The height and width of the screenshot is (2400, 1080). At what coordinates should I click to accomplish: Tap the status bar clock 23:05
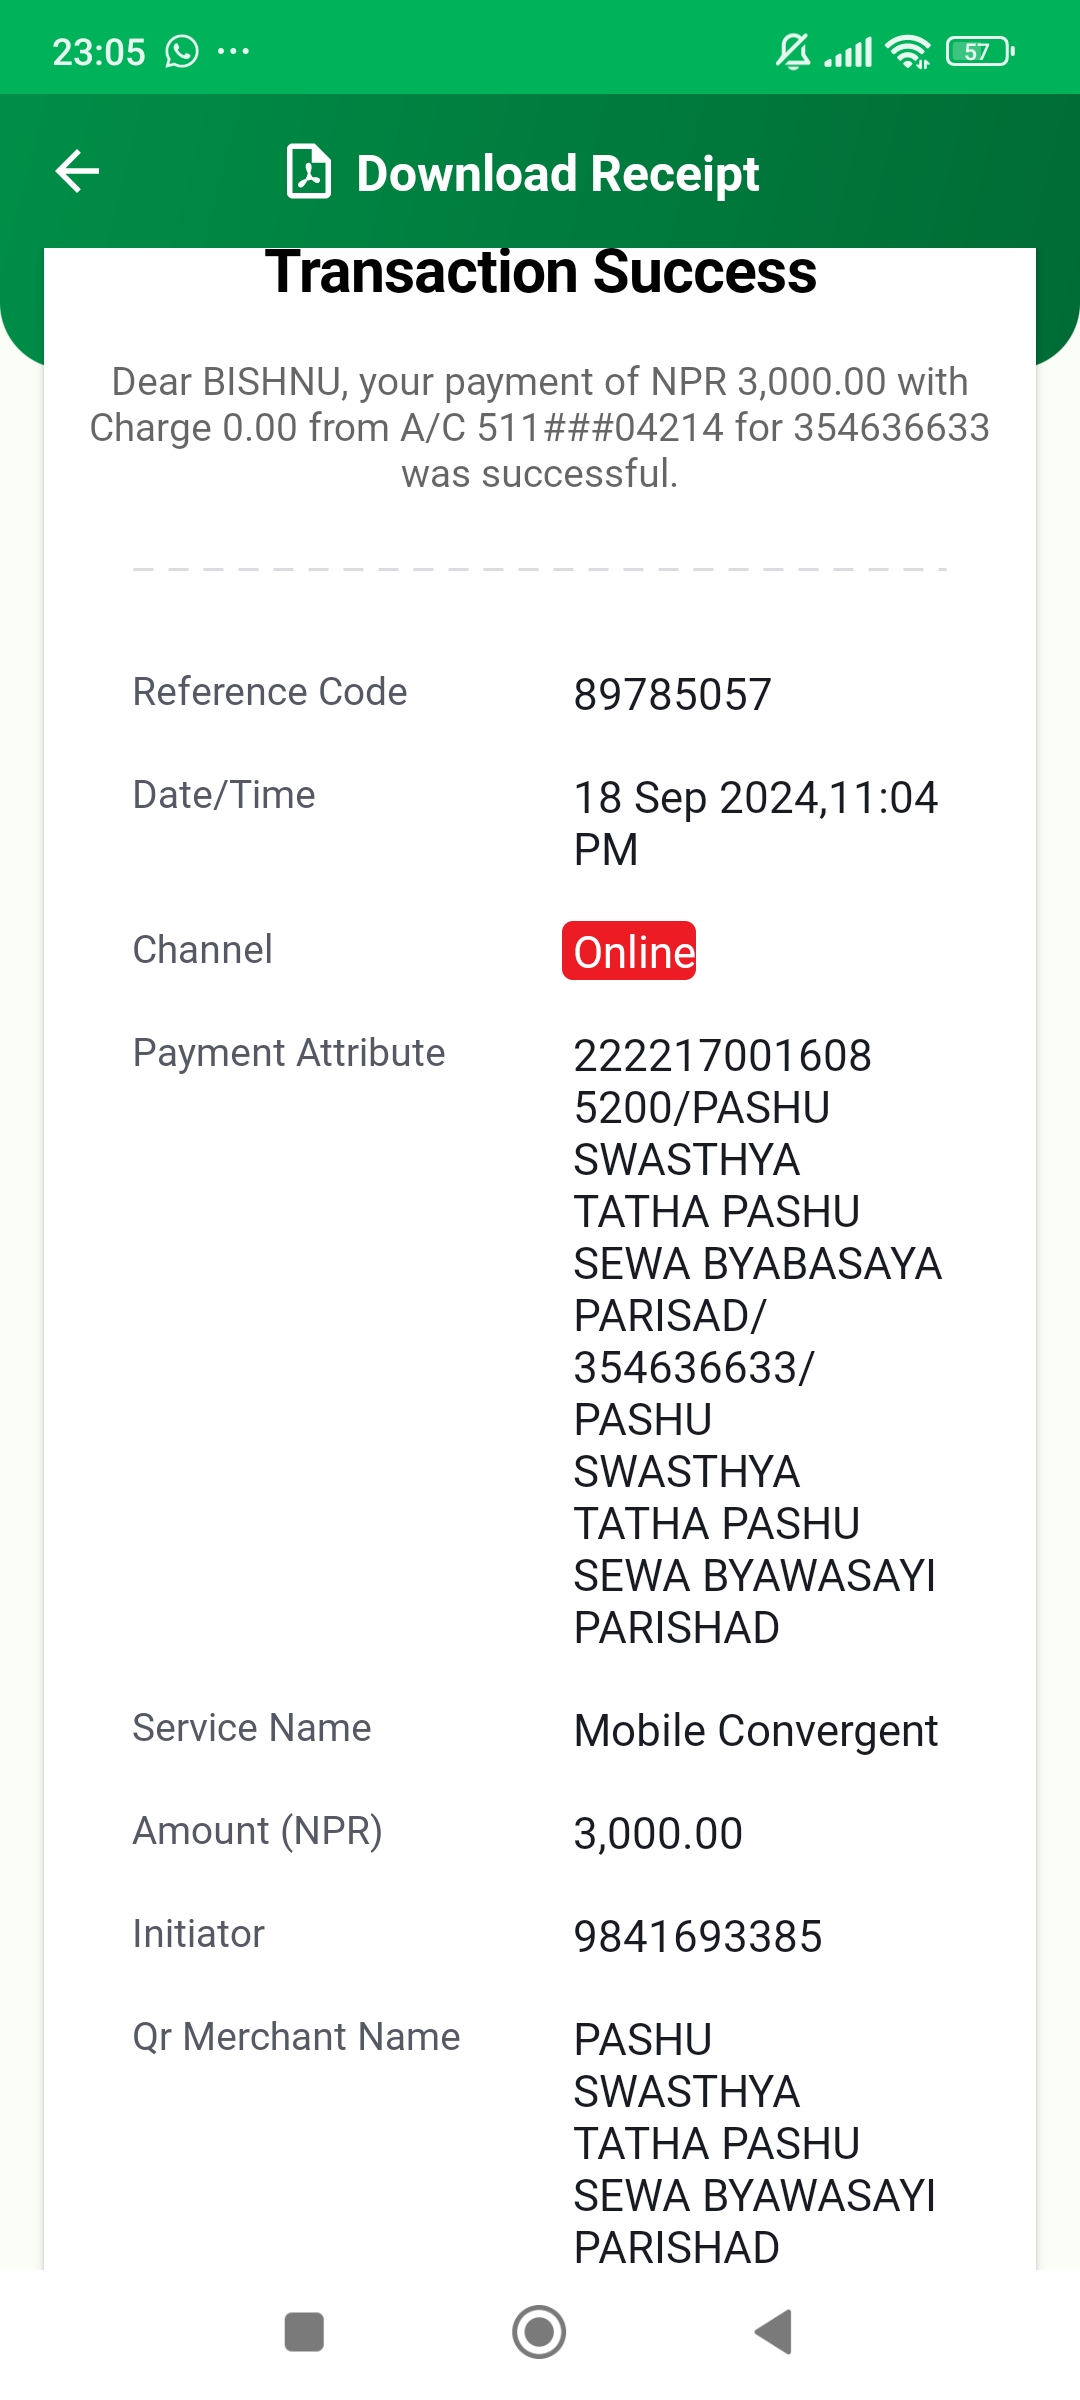coord(99,52)
